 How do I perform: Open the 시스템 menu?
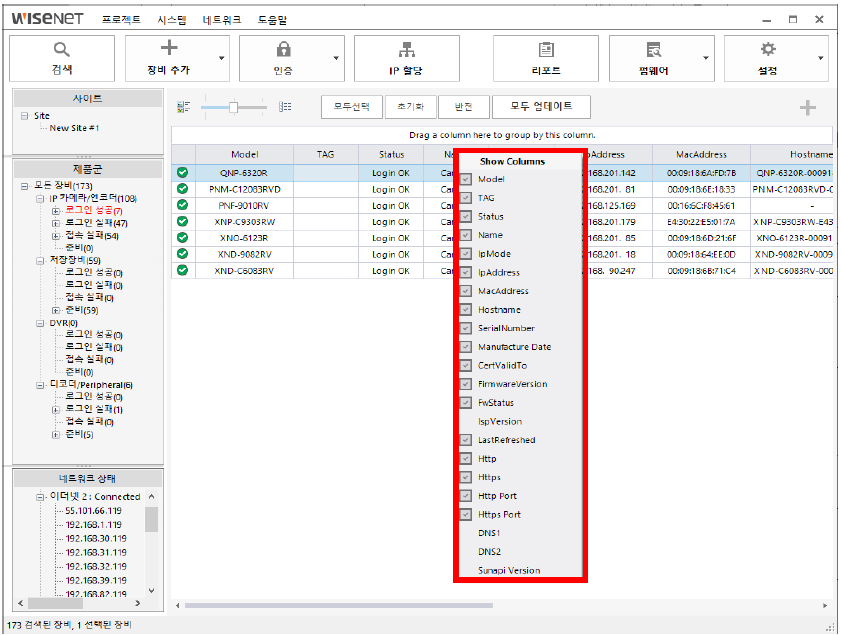click(x=171, y=20)
